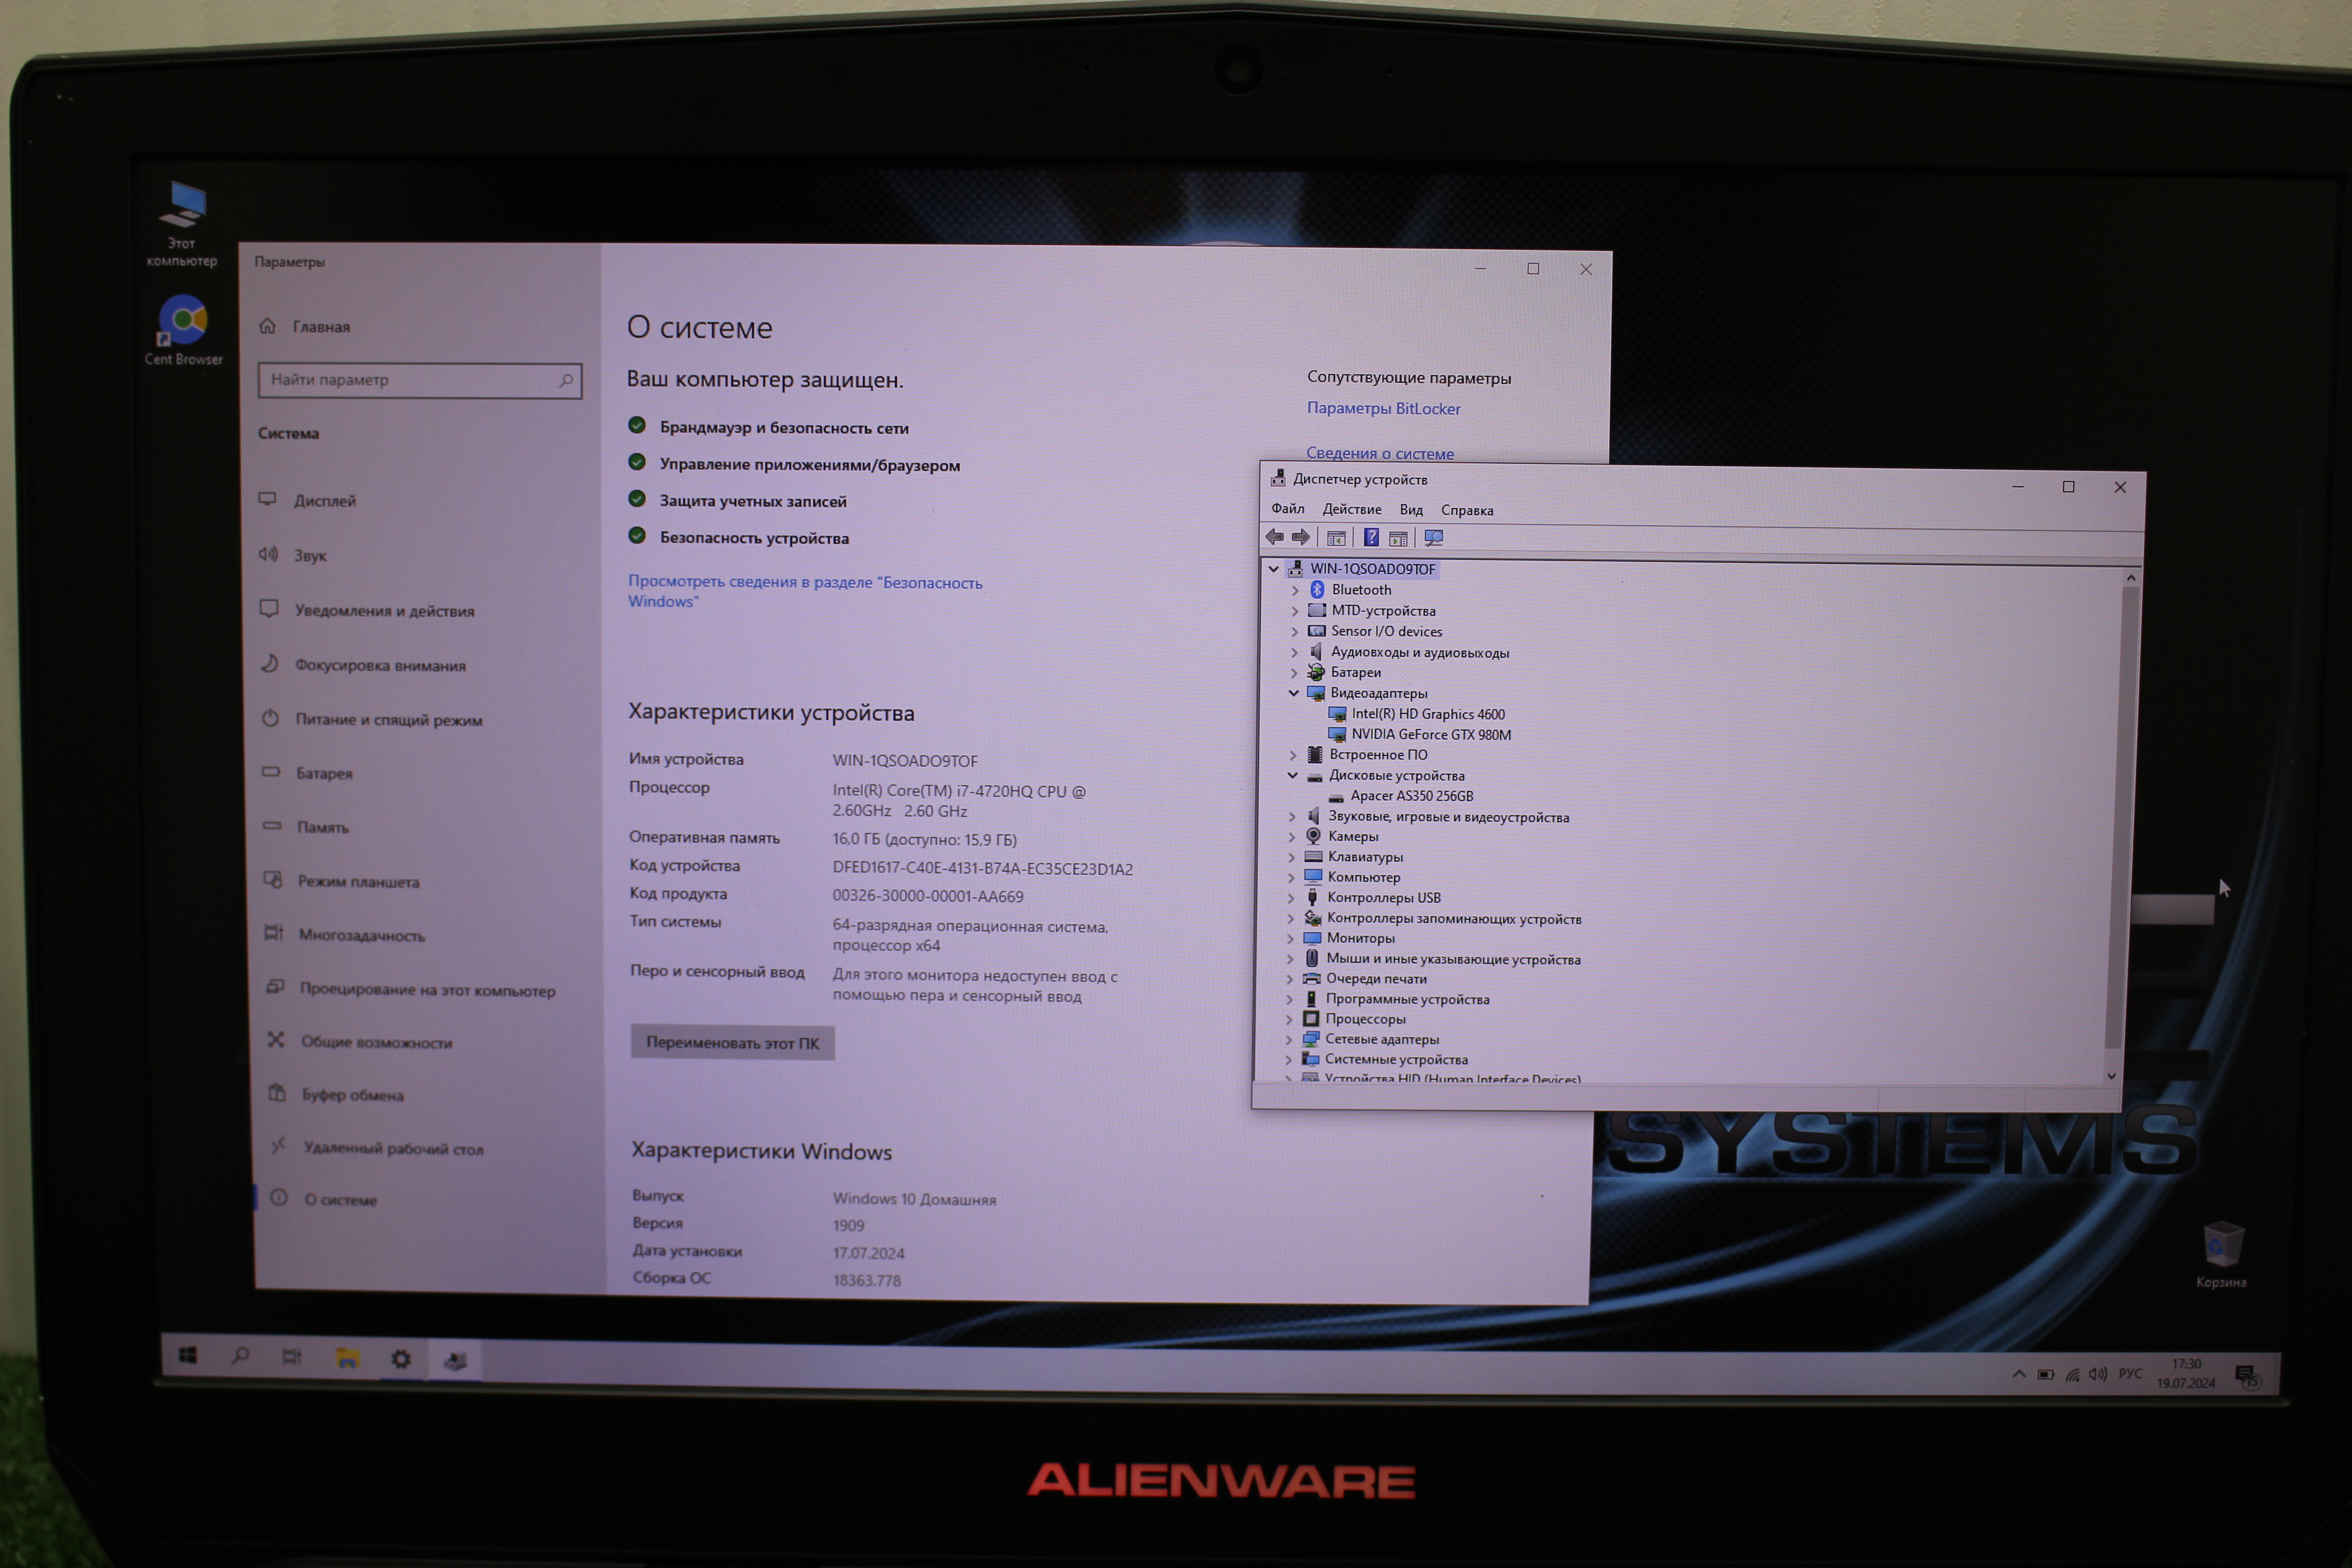Click the Код продукта value 00326-30000-00001-AA669
Image resolution: width=2352 pixels, height=1568 pixels.
click(928, 896)
